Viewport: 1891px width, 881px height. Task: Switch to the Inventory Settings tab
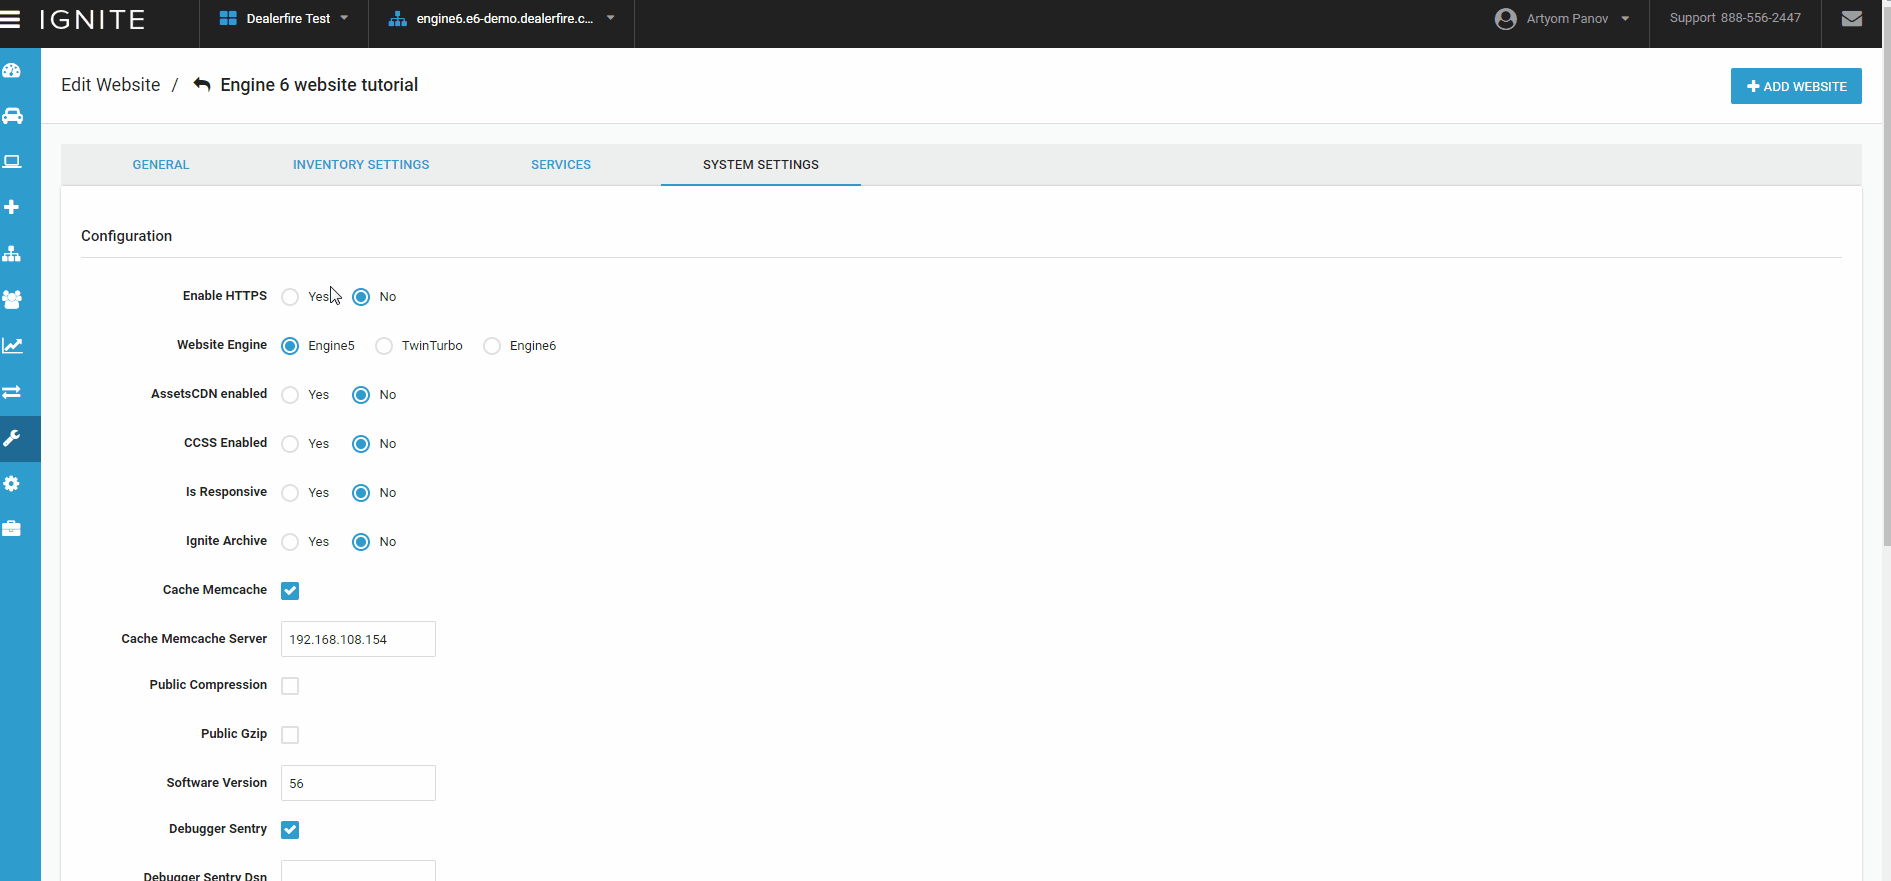pos(361,165)
